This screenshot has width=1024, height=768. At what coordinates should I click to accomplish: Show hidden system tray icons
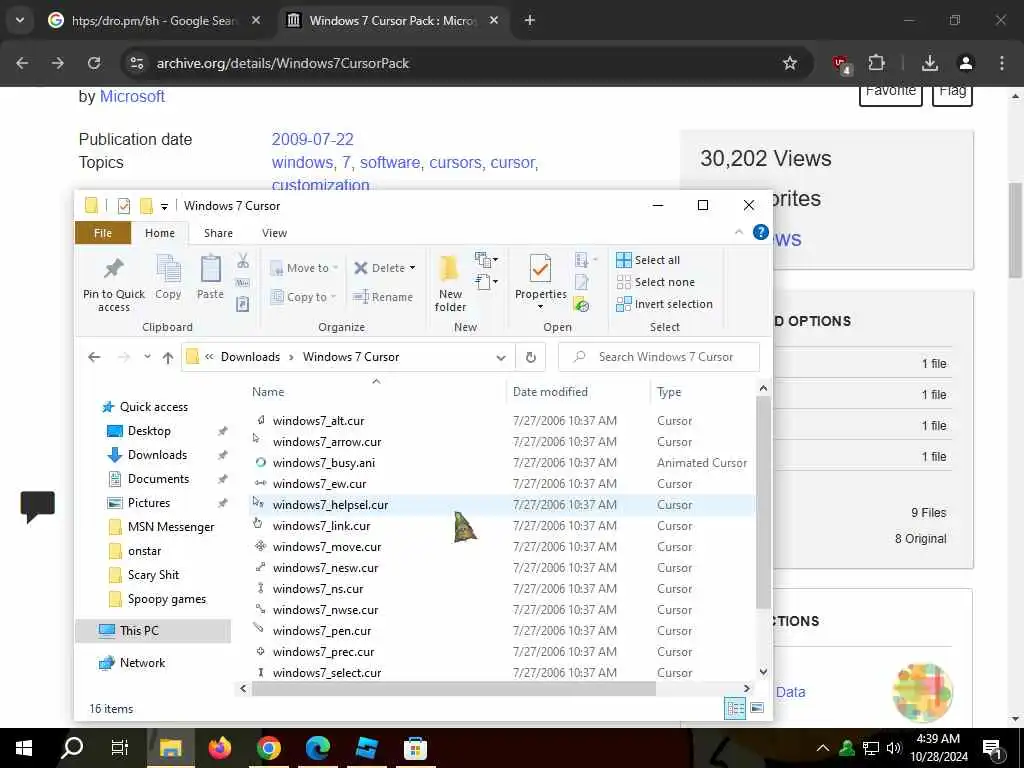coord(823,748)
